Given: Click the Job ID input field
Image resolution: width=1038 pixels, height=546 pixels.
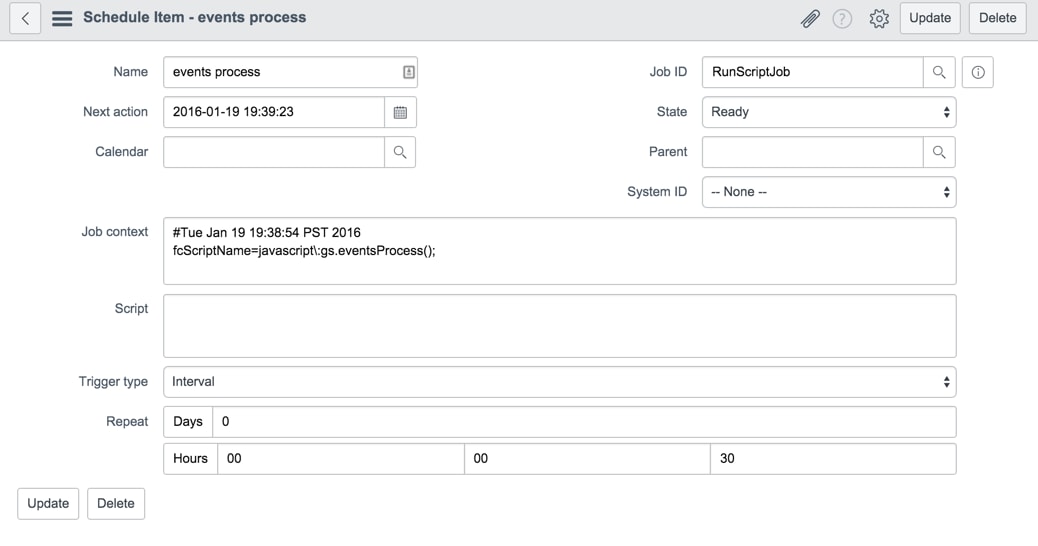Looking at the screenshot, I should click(x=813, y=72).
